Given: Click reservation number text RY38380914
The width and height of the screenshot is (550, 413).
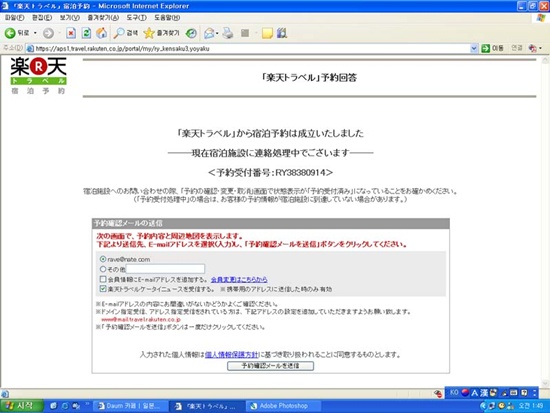Looking at the screenshot, I should pyautogui.click(x=301, y=173).
